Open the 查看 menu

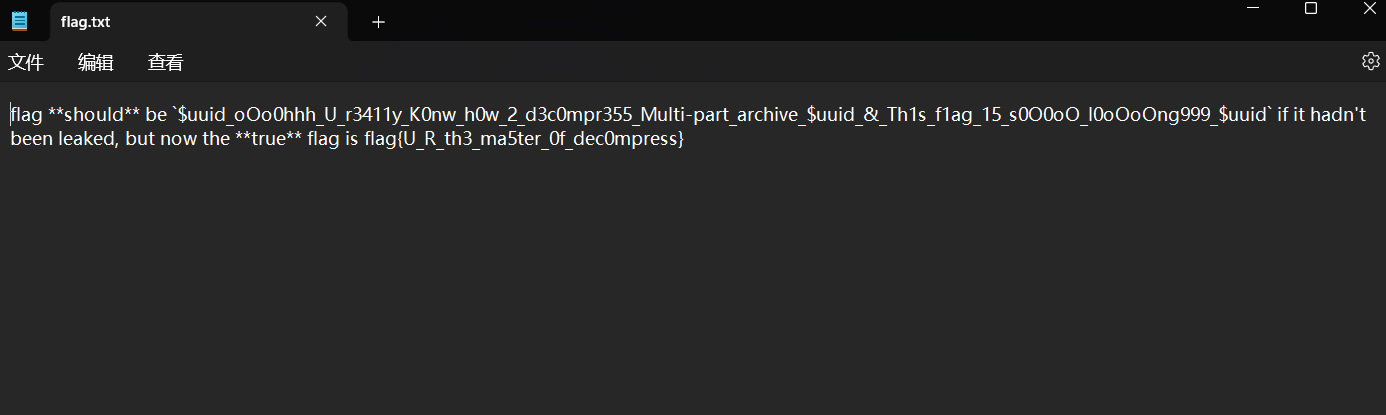click(165, 63)
